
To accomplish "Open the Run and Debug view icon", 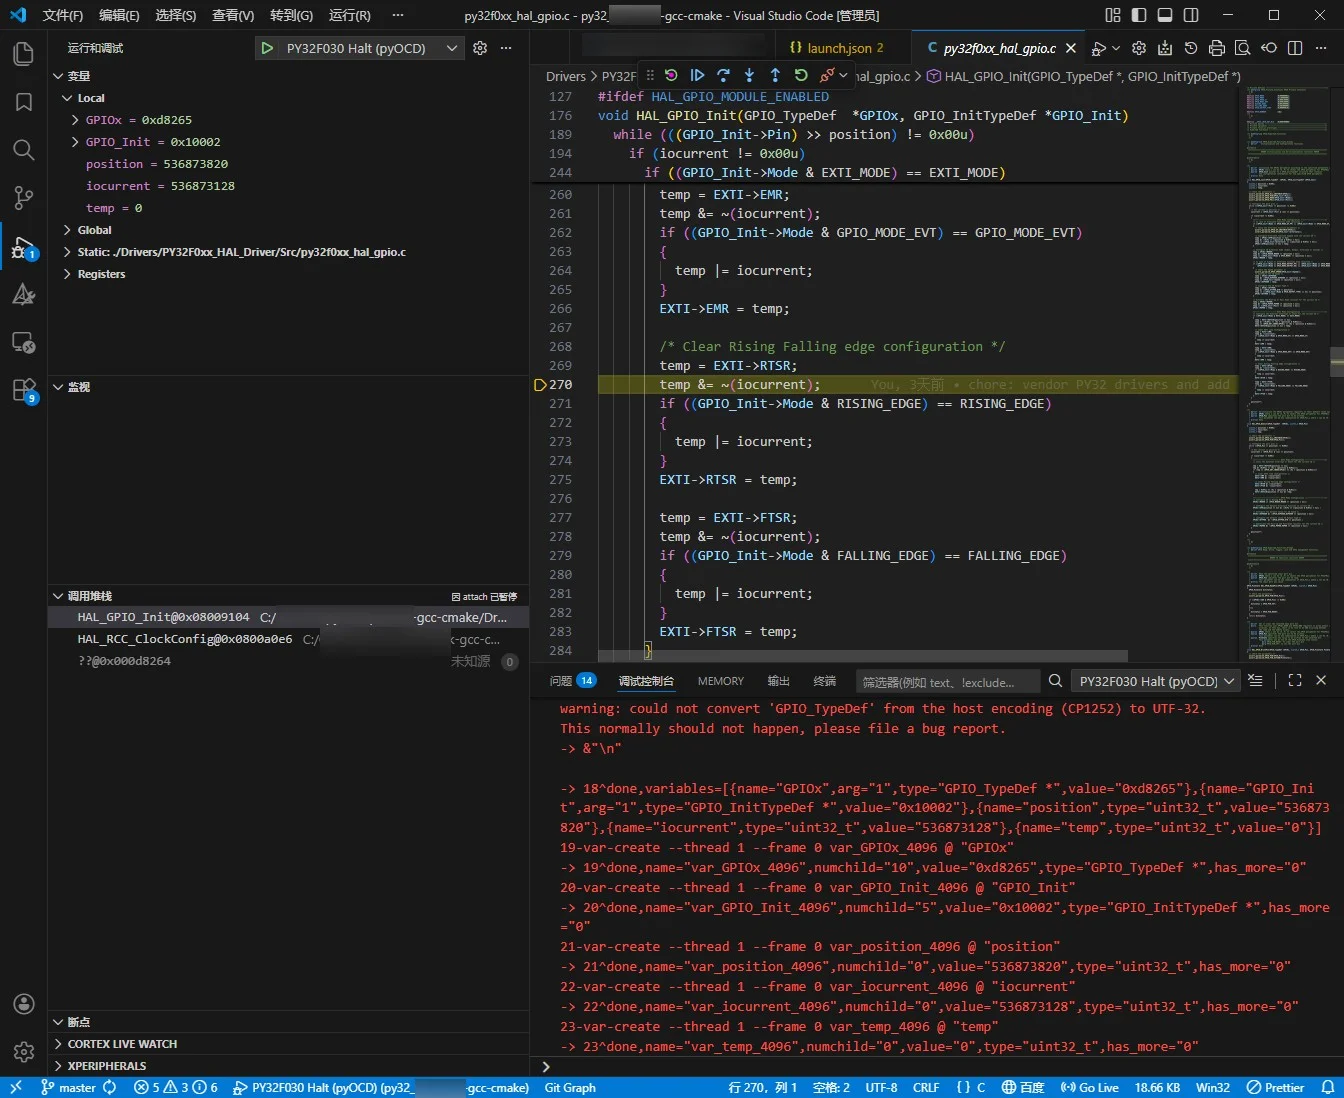I will (23, 247).
